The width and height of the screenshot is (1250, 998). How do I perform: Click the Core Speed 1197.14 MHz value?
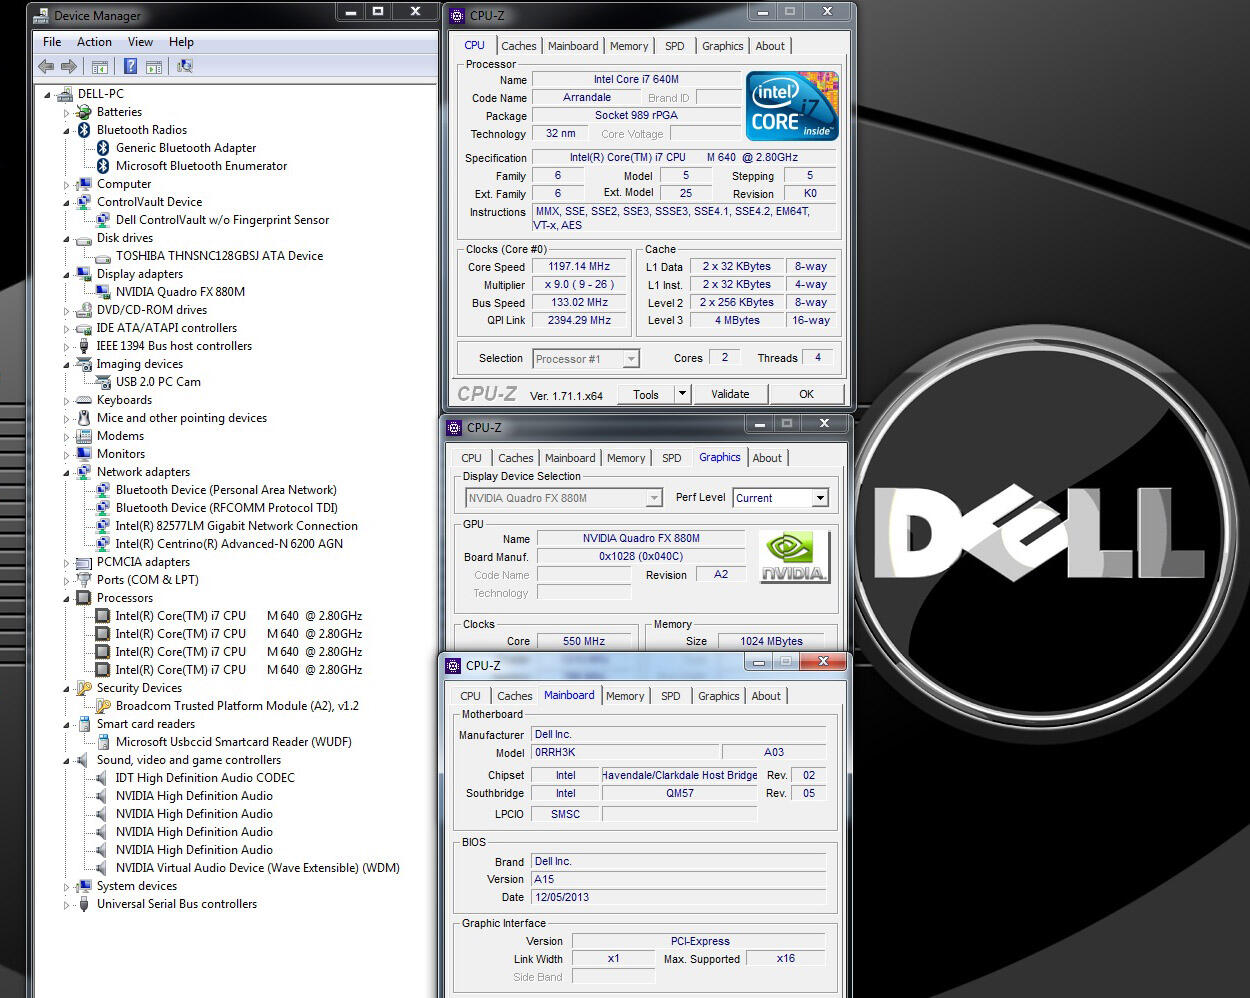(578, 267)
